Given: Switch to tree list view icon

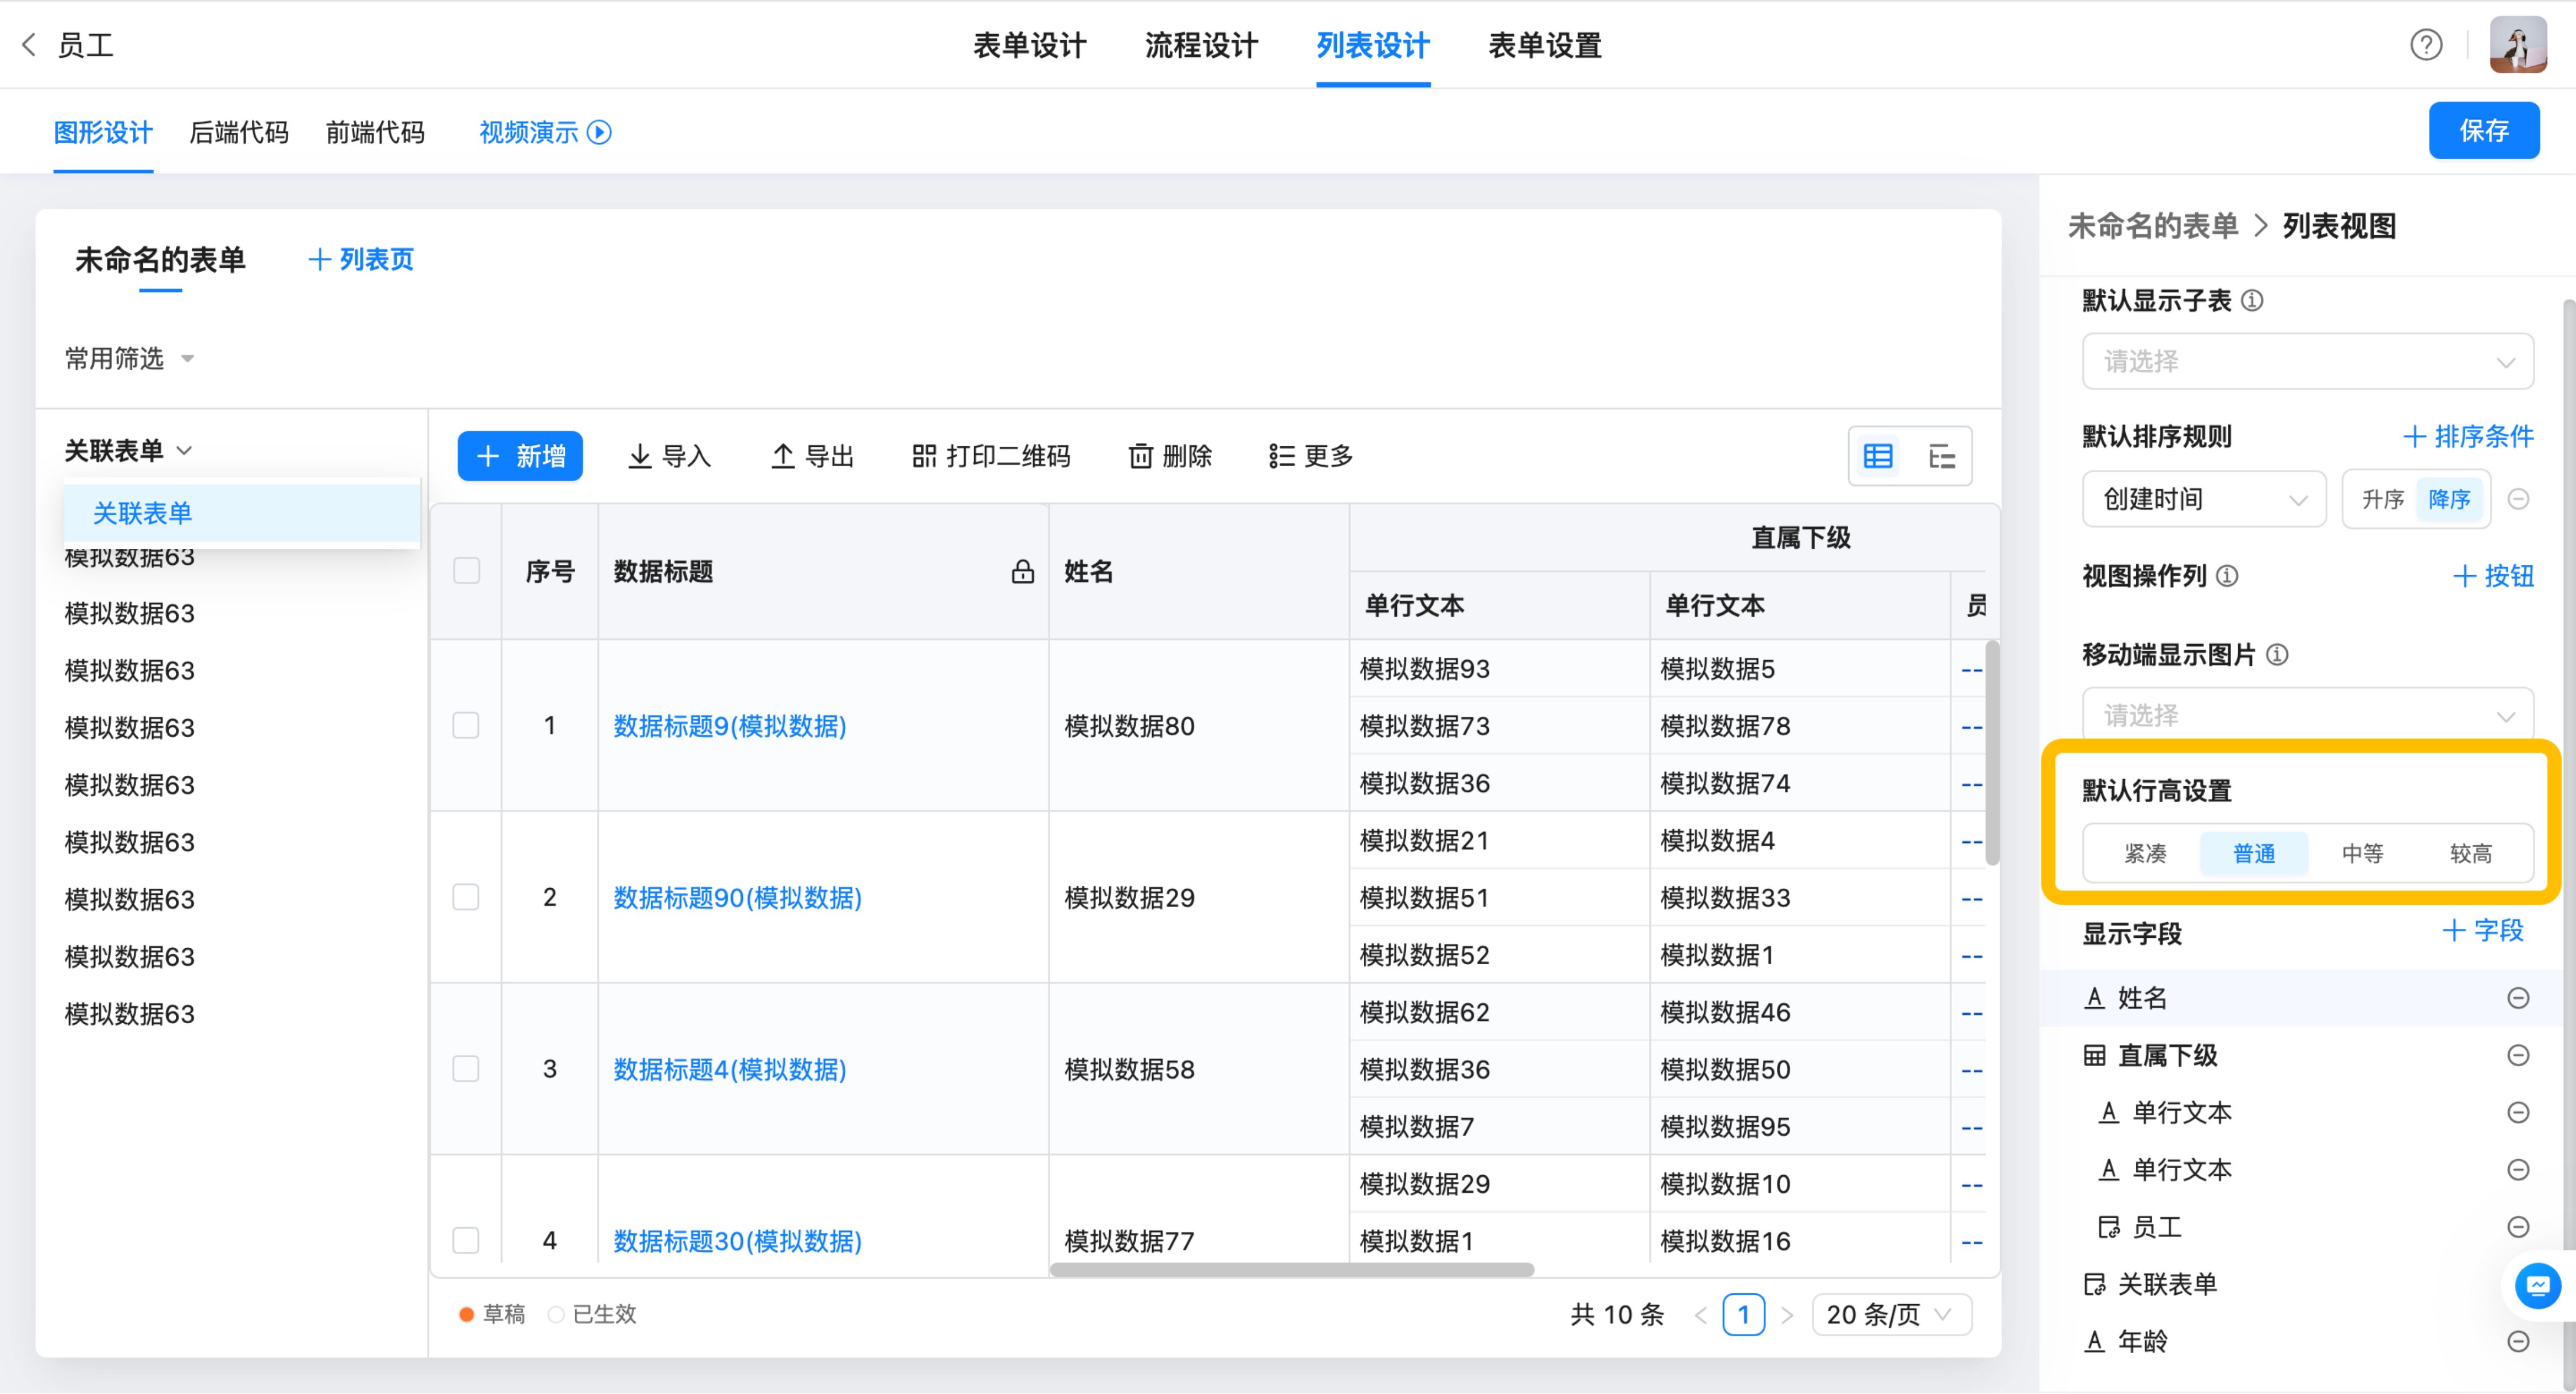Looking at the screenshot, I should pyautogui.click(x=1941, y=457).
